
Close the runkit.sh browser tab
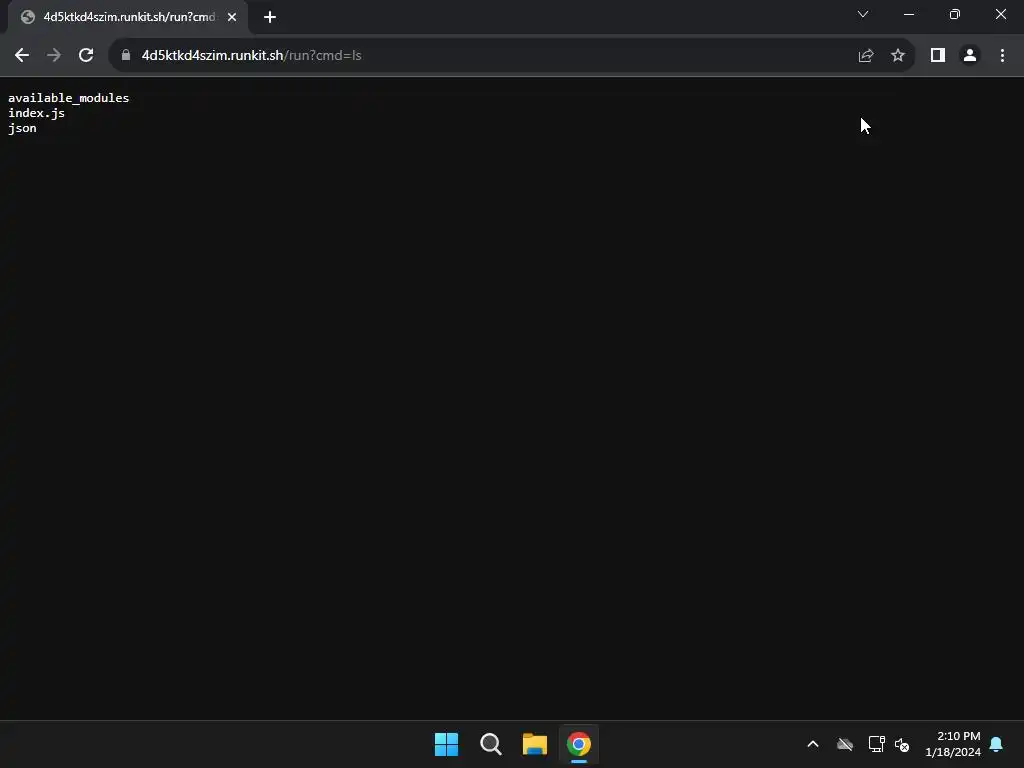tap(232, 17)
